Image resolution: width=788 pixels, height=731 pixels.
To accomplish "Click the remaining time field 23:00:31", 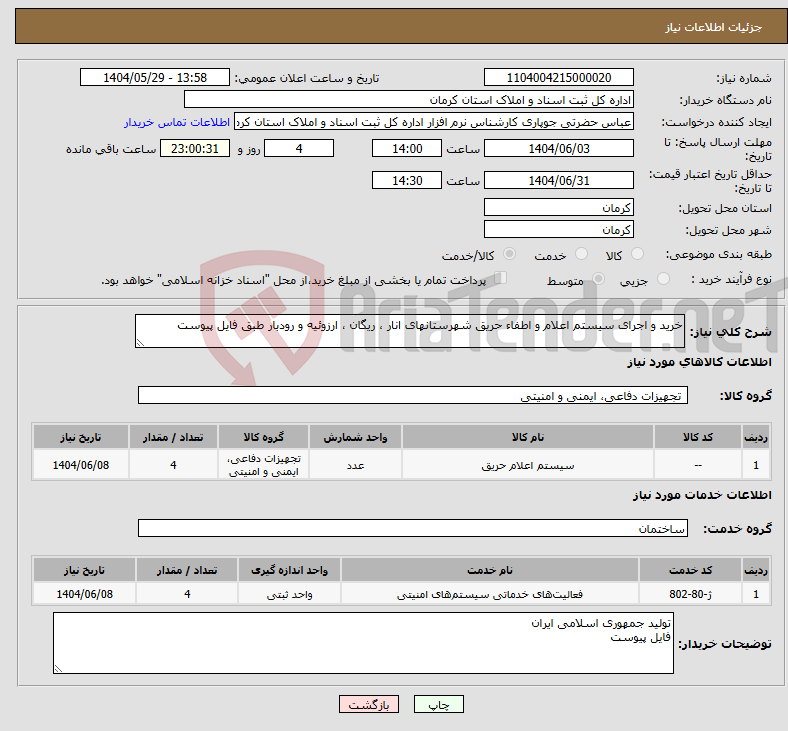I will tap(195, 148).
